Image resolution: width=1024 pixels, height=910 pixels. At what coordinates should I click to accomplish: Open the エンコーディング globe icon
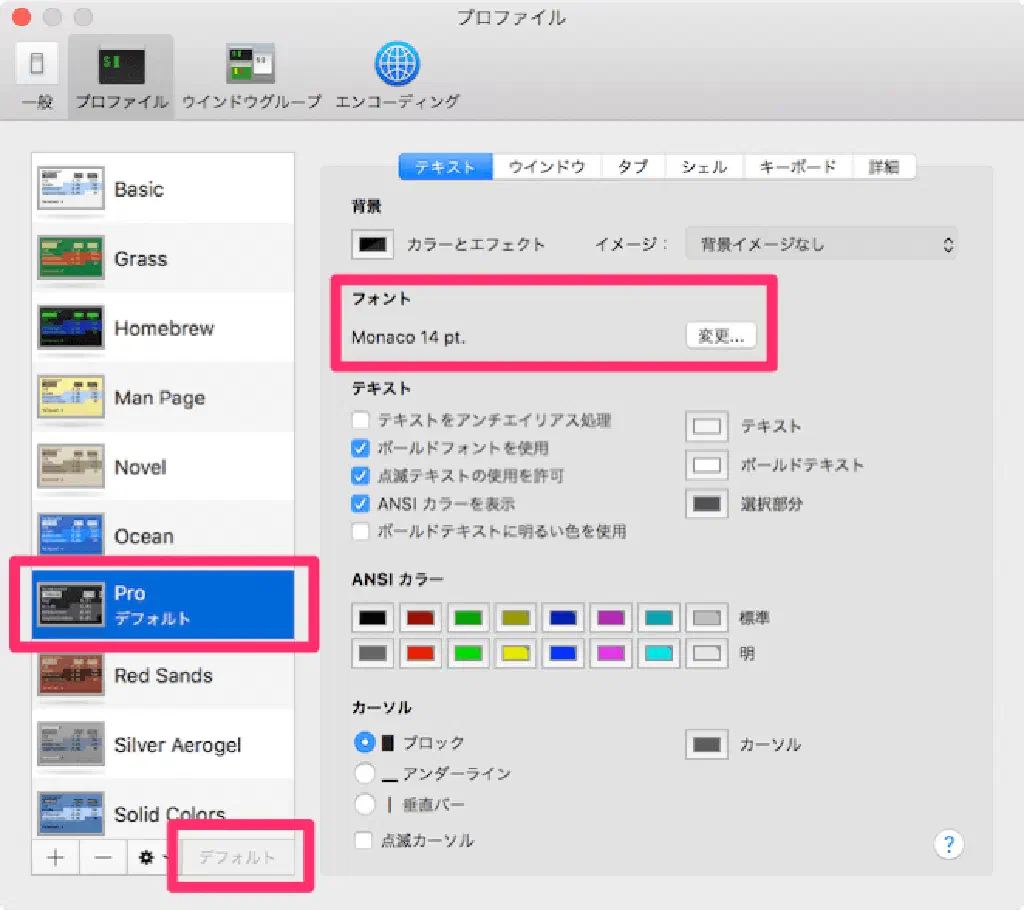[396, 77]
